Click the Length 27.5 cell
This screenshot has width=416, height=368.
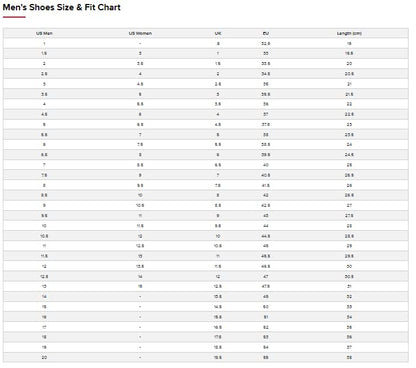coord(349,216)
